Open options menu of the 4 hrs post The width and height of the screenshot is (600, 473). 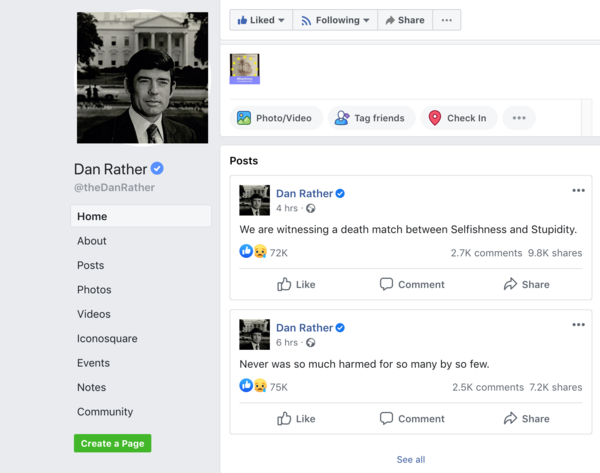coord(578,191)
